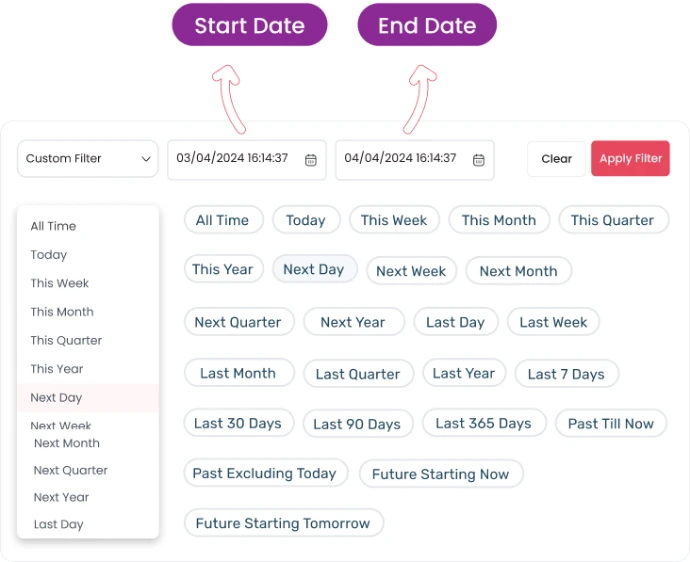The image size is (690, 562).
Task: Click the Past Excluding Today chip
Action: tap(264, 473)
